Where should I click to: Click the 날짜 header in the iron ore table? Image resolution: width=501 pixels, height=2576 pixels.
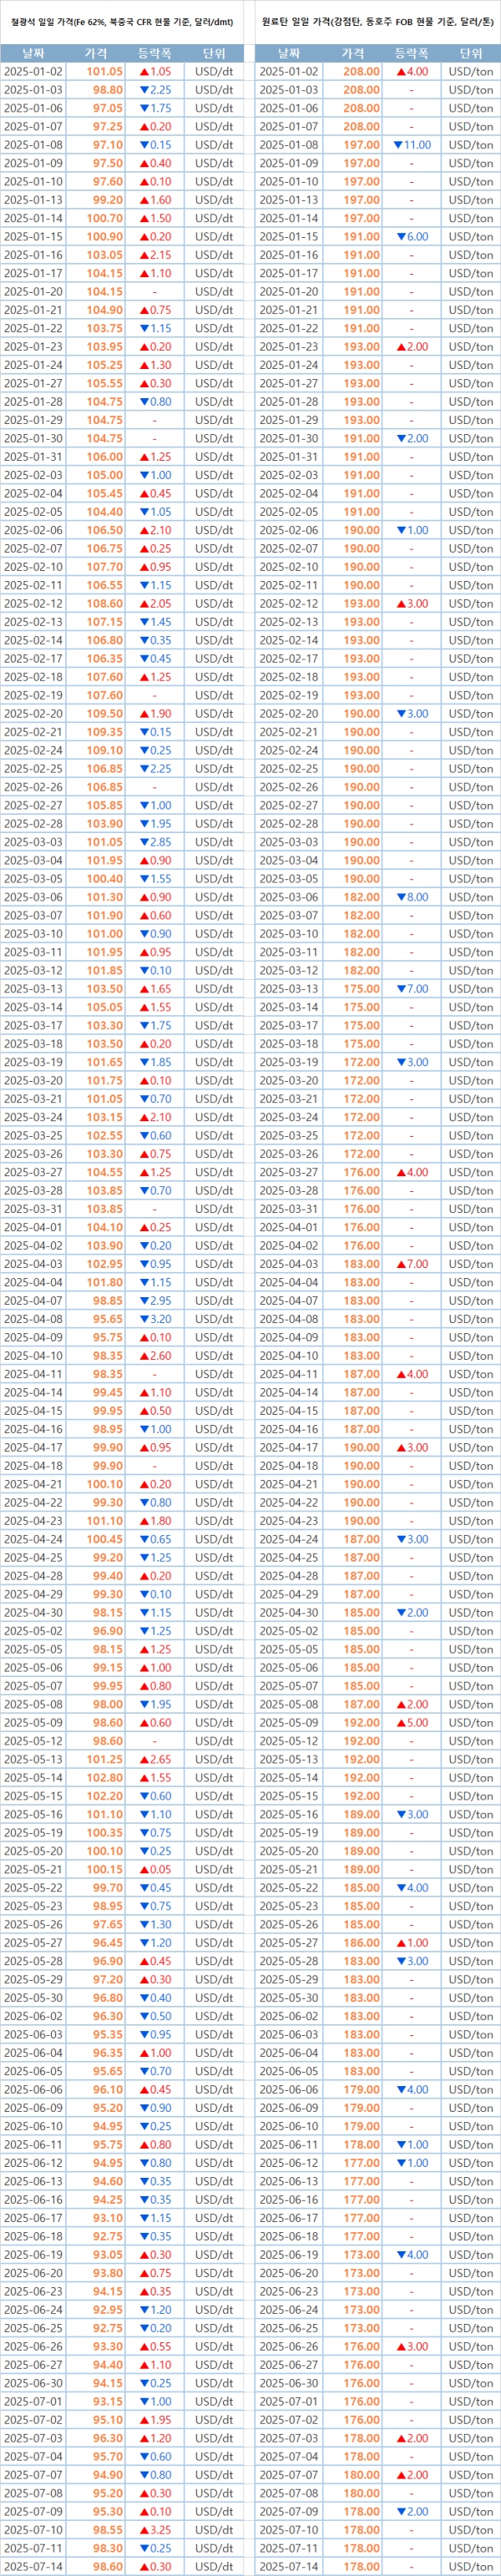coord(33,53)
